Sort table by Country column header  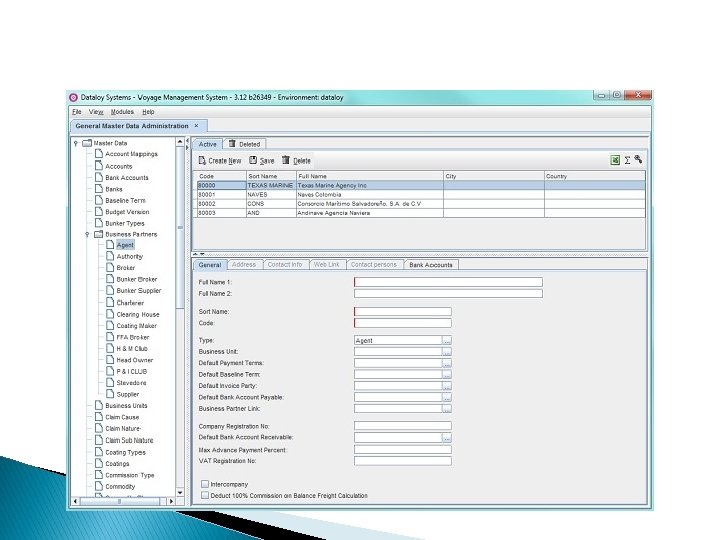[x=595, y=176]
